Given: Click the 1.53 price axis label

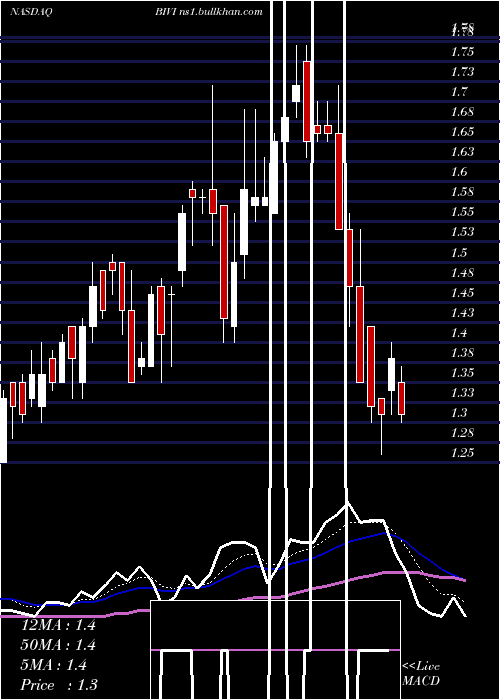Looking at the screenshot, I should (x=462, y=232).
